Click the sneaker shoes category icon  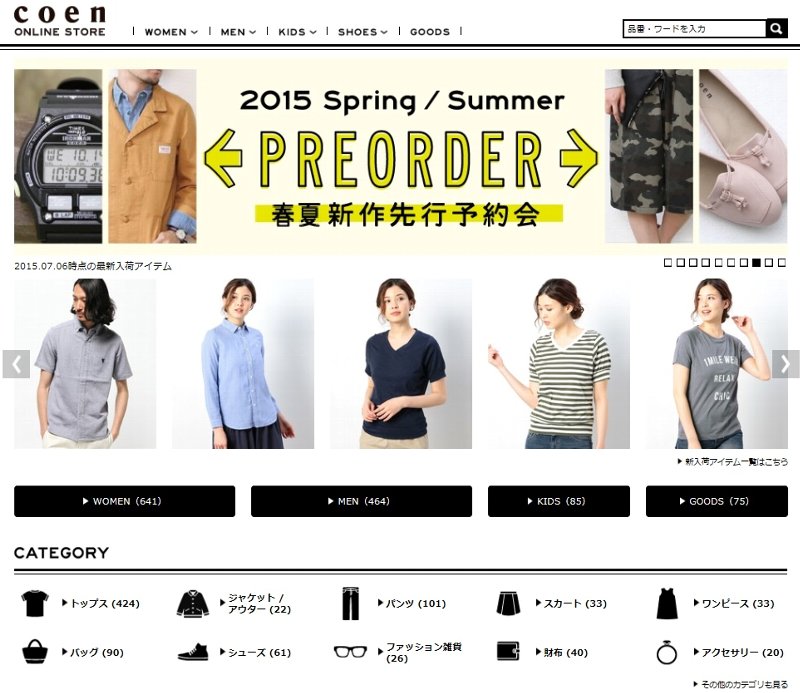193,652
